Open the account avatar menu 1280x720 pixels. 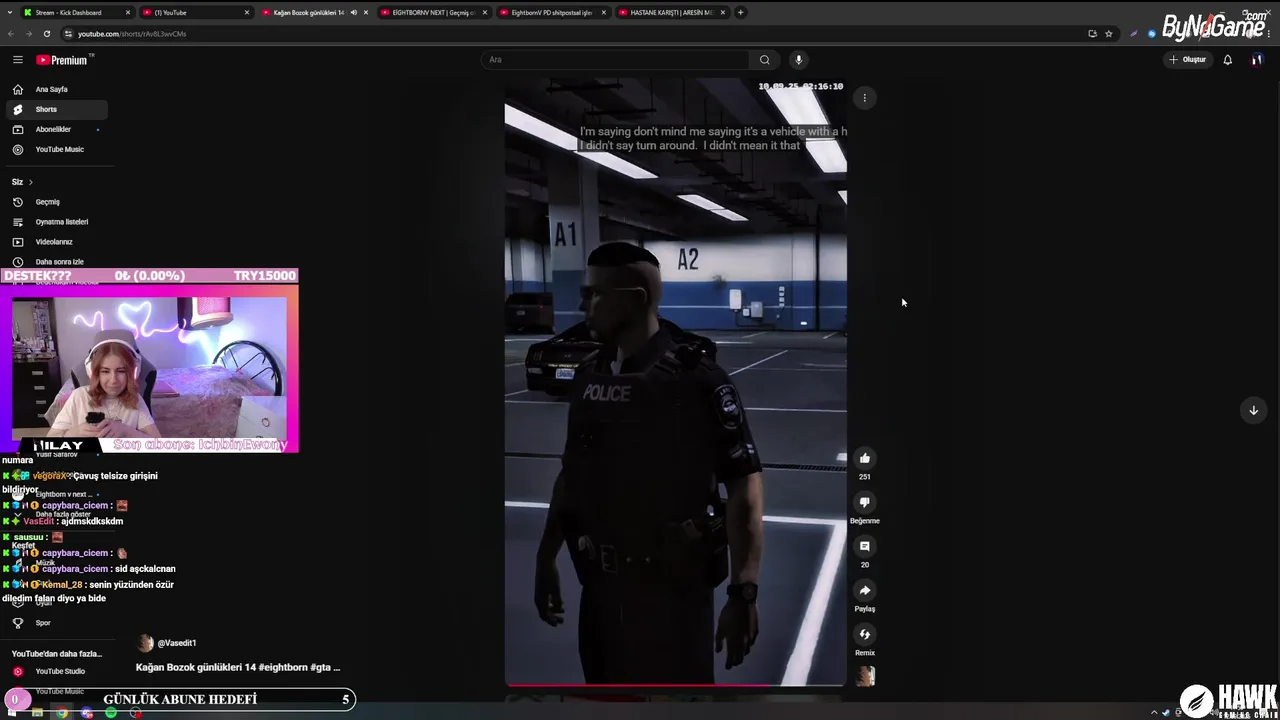tap(1257, 60)
